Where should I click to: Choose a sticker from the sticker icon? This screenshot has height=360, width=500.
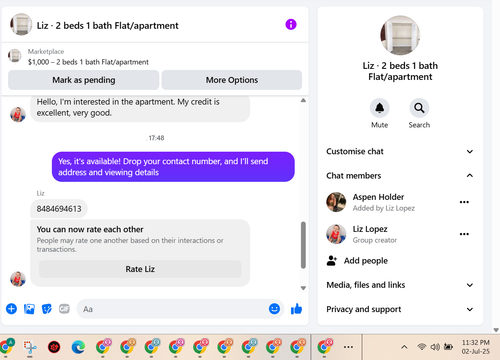click(47, 309)
